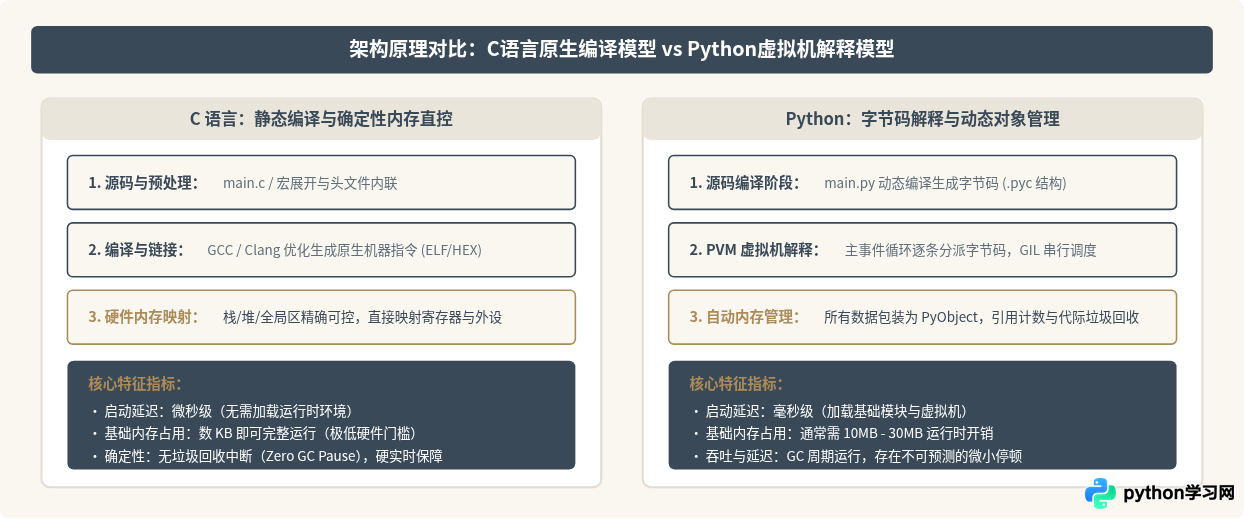
Task: Click the label 2. 编译与链接：
Action: 136,250
